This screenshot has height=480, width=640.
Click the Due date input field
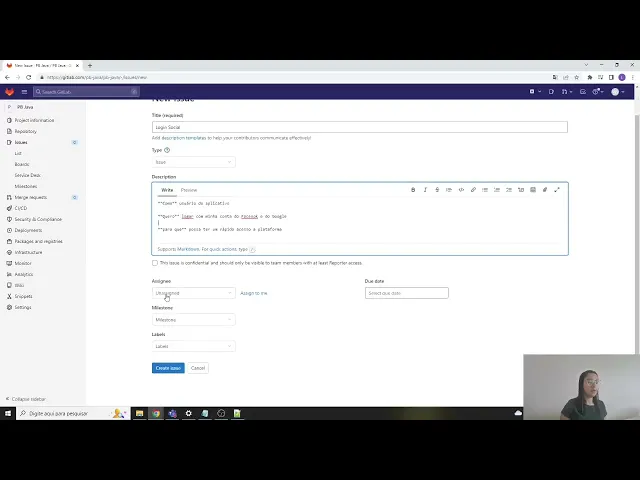407,293
